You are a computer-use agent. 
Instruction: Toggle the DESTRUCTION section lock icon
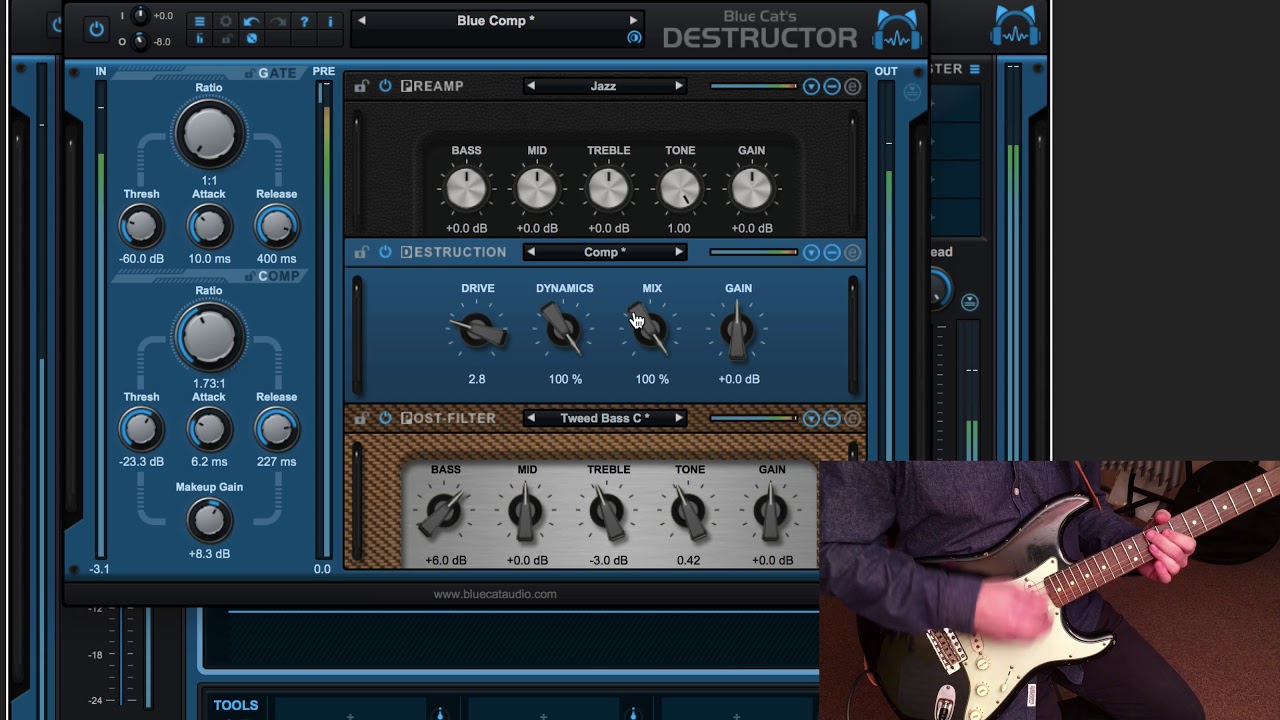pyautogui.click(x=362, y=252)
